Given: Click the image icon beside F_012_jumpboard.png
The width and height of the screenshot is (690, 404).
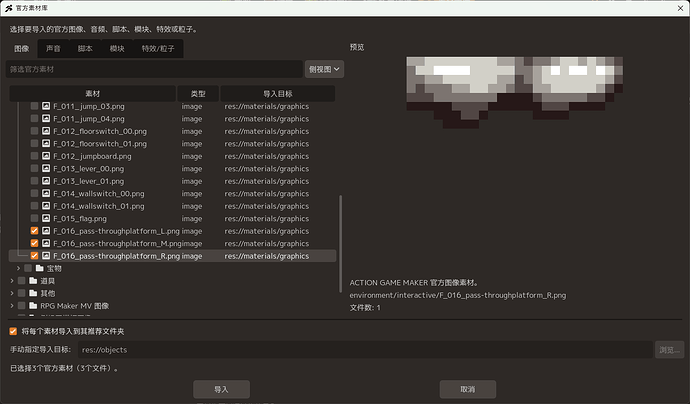Looking at the screenshot, I should 46,156.
